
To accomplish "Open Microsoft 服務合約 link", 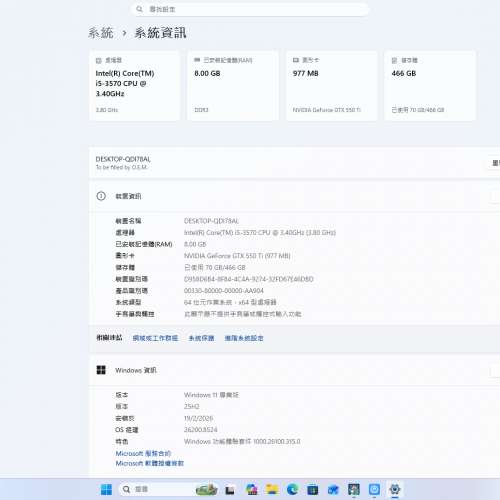I will [143, 453].
